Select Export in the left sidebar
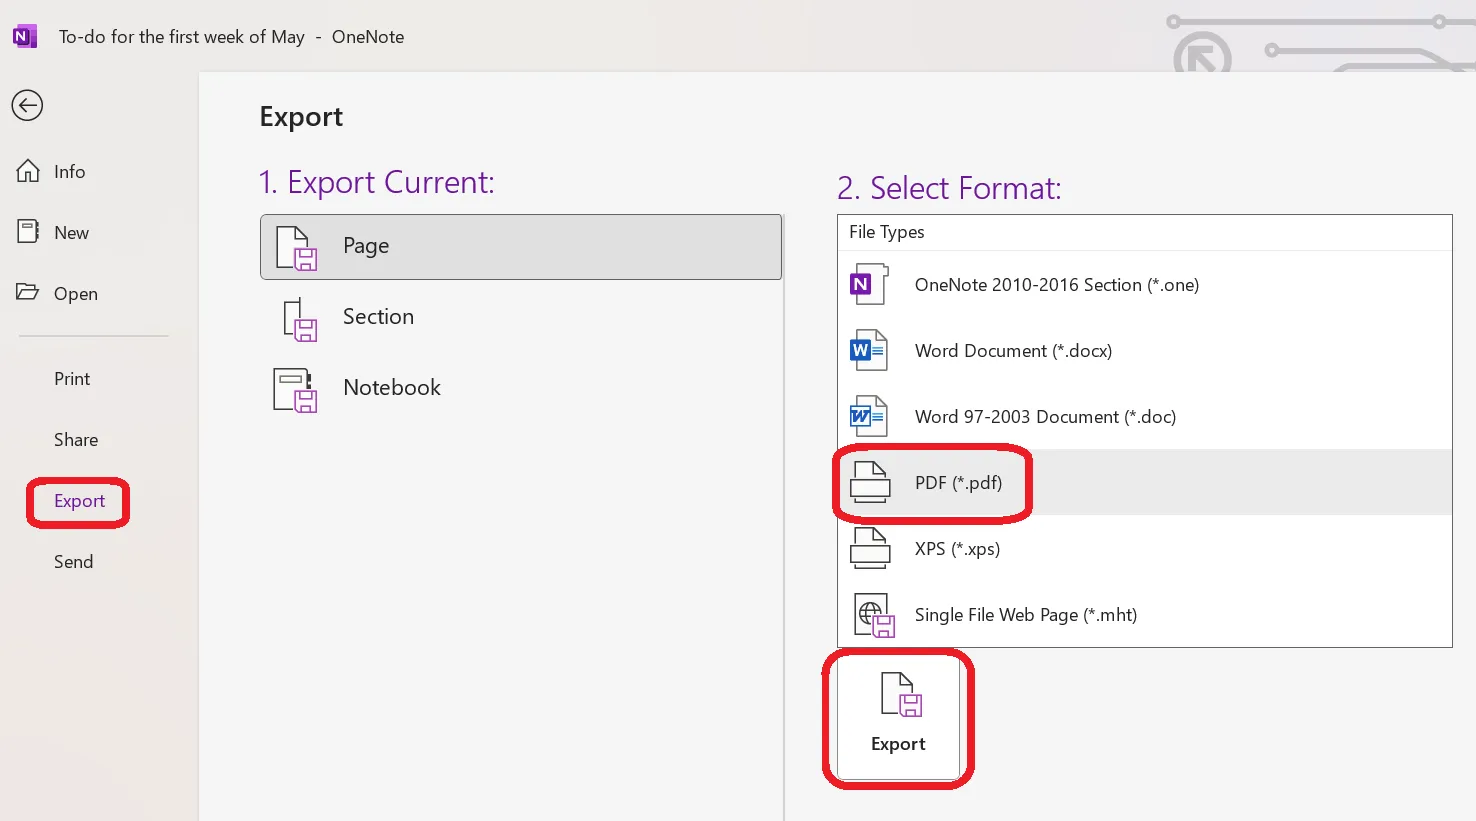Viewport: 1476px width, 821px height. pyautogui.click(x=79, y=501)
